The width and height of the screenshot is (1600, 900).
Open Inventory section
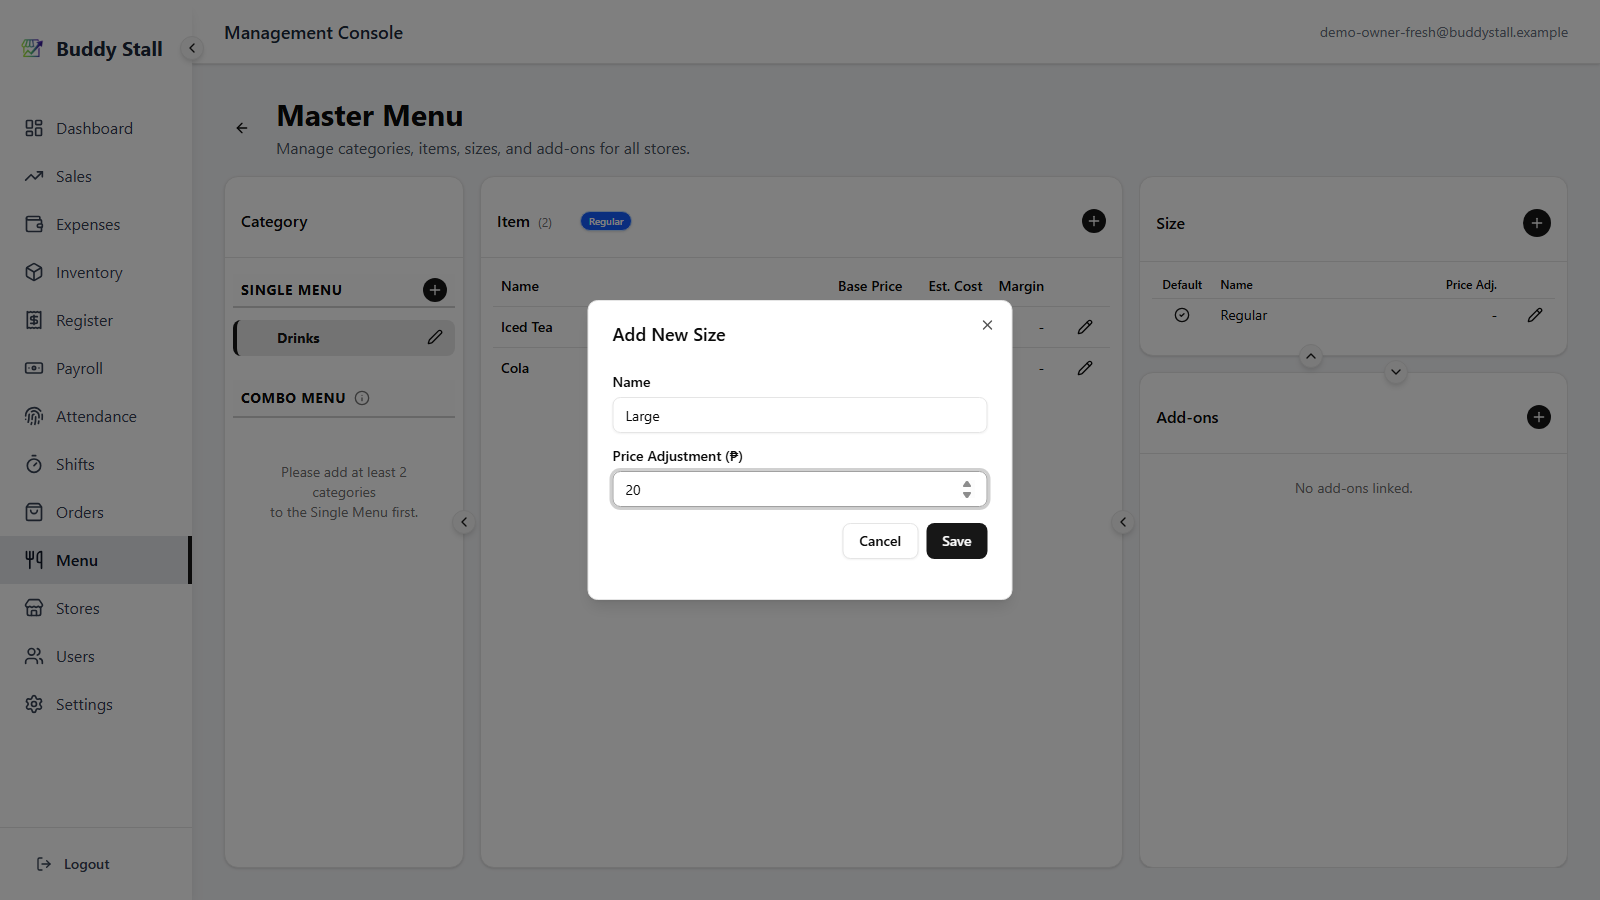point(95,272)
